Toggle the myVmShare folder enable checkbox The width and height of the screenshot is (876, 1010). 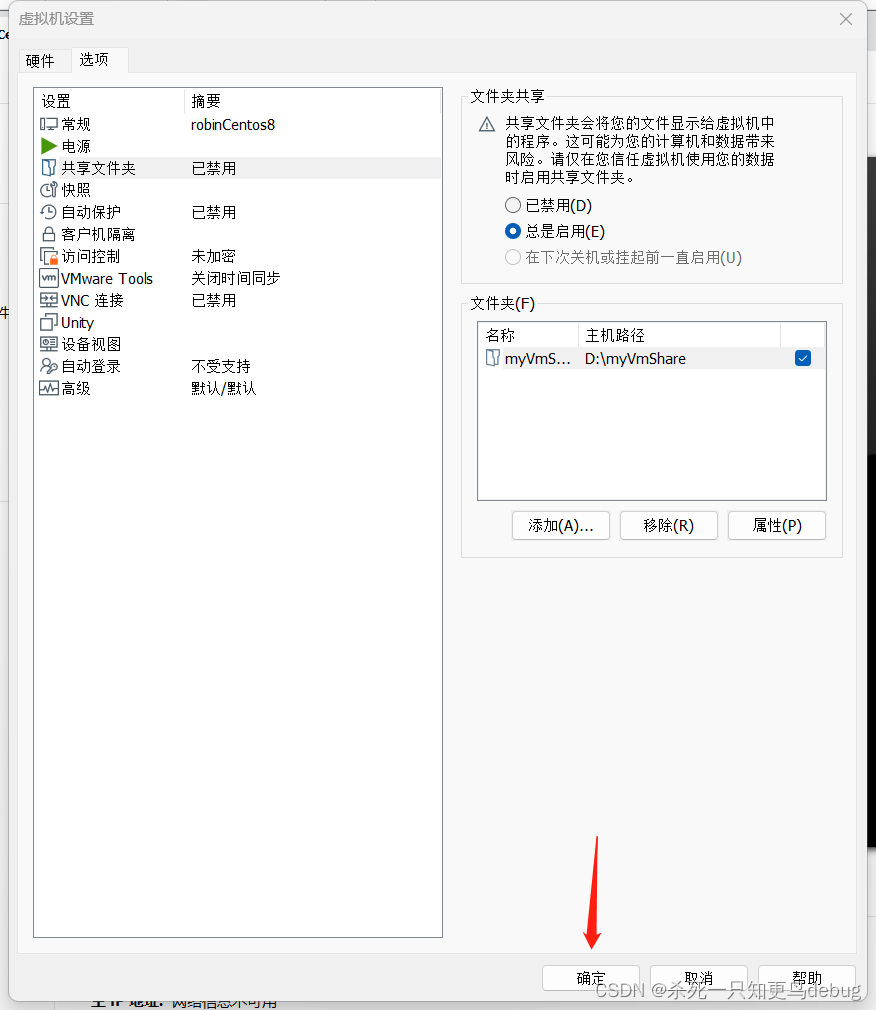[803, 358]
